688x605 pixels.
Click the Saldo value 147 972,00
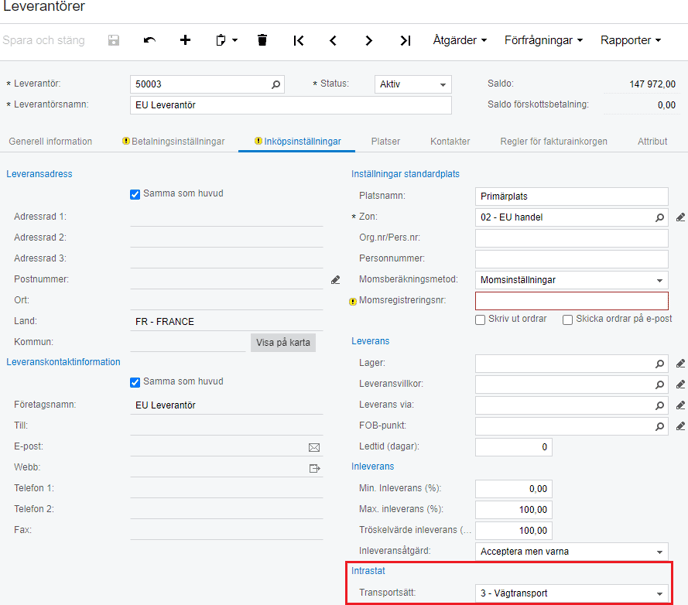652,84
